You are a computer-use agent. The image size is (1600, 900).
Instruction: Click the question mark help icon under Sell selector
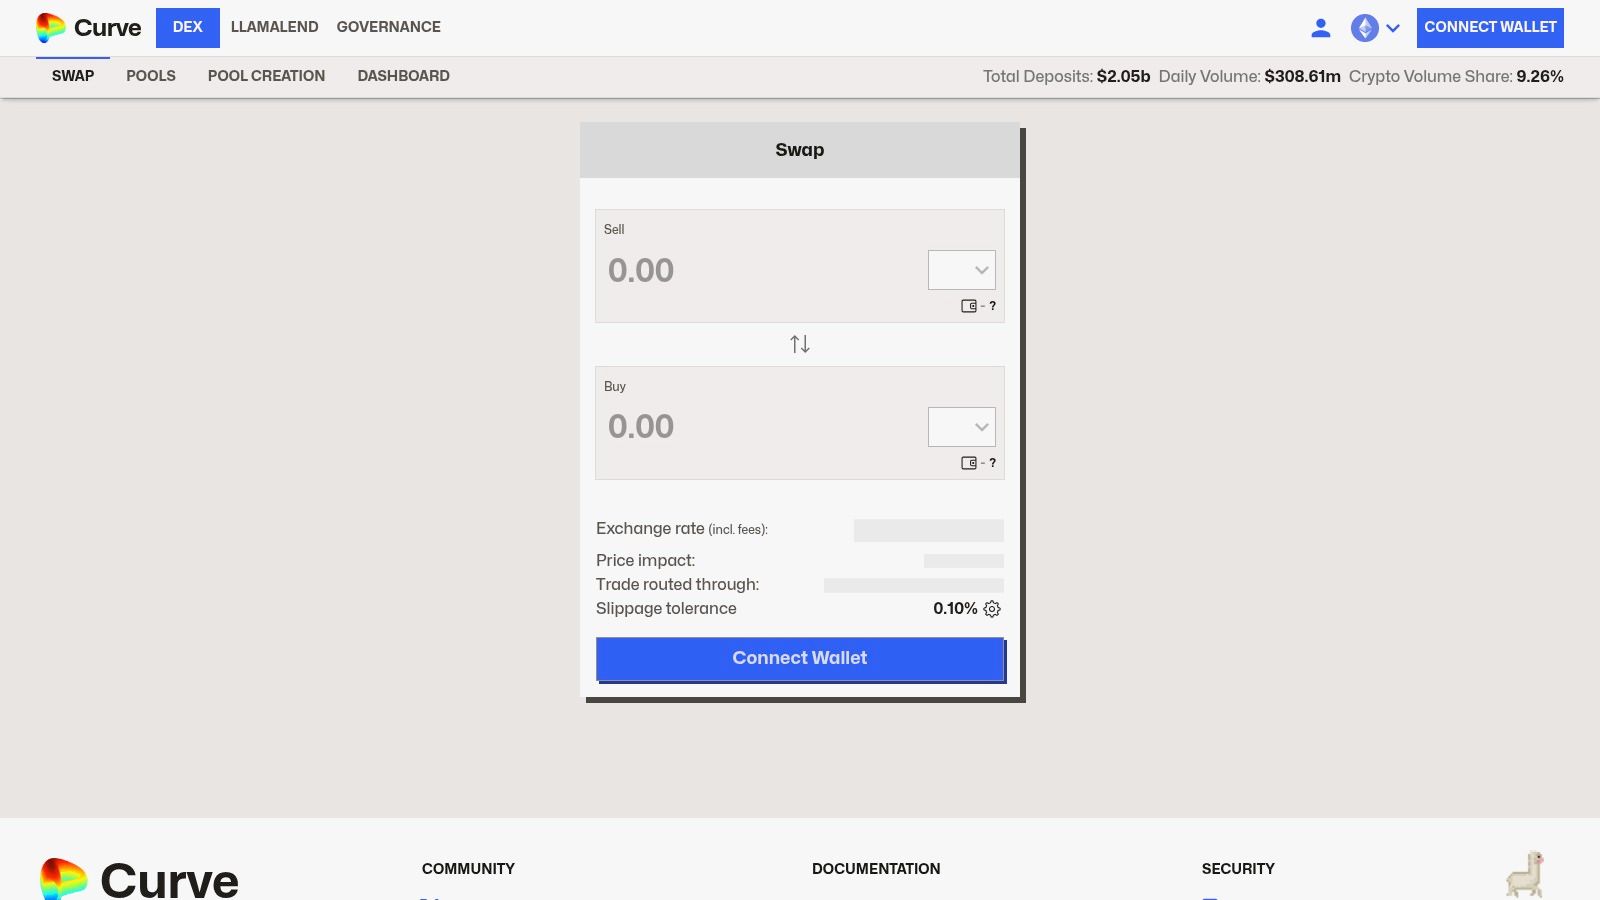click(x=992, y=306)
